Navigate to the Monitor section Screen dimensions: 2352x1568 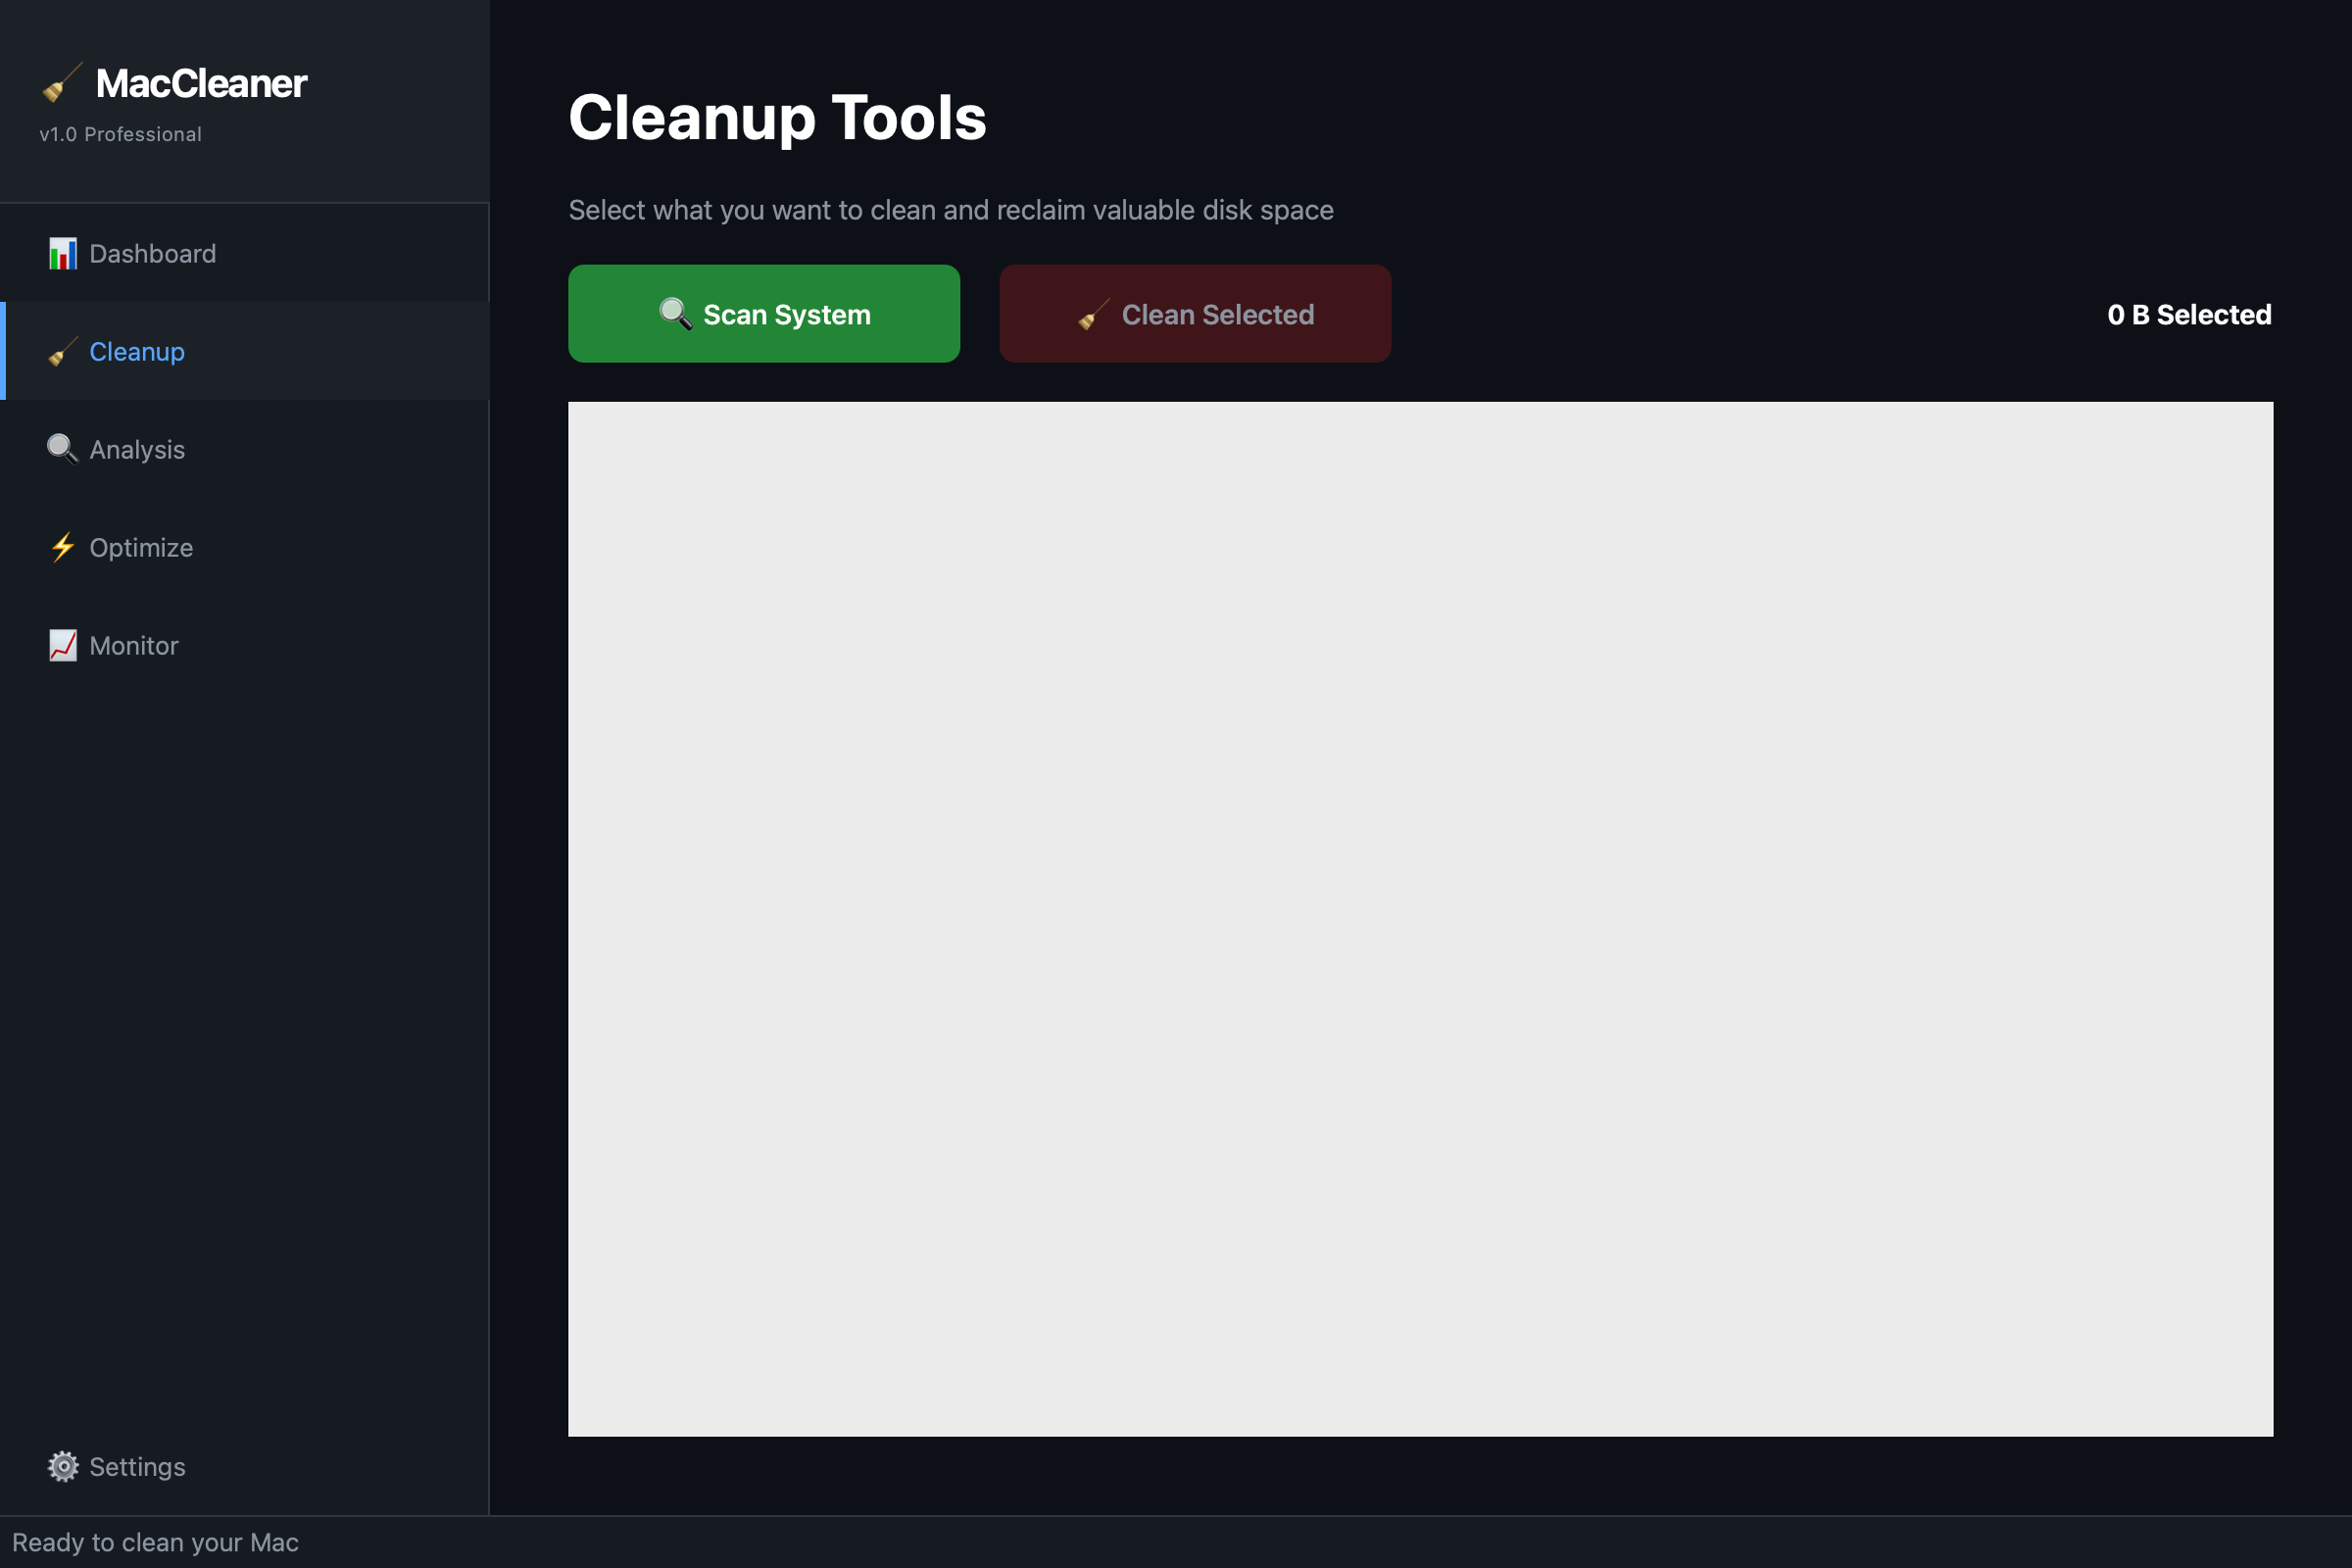click(x=133, y=645)
